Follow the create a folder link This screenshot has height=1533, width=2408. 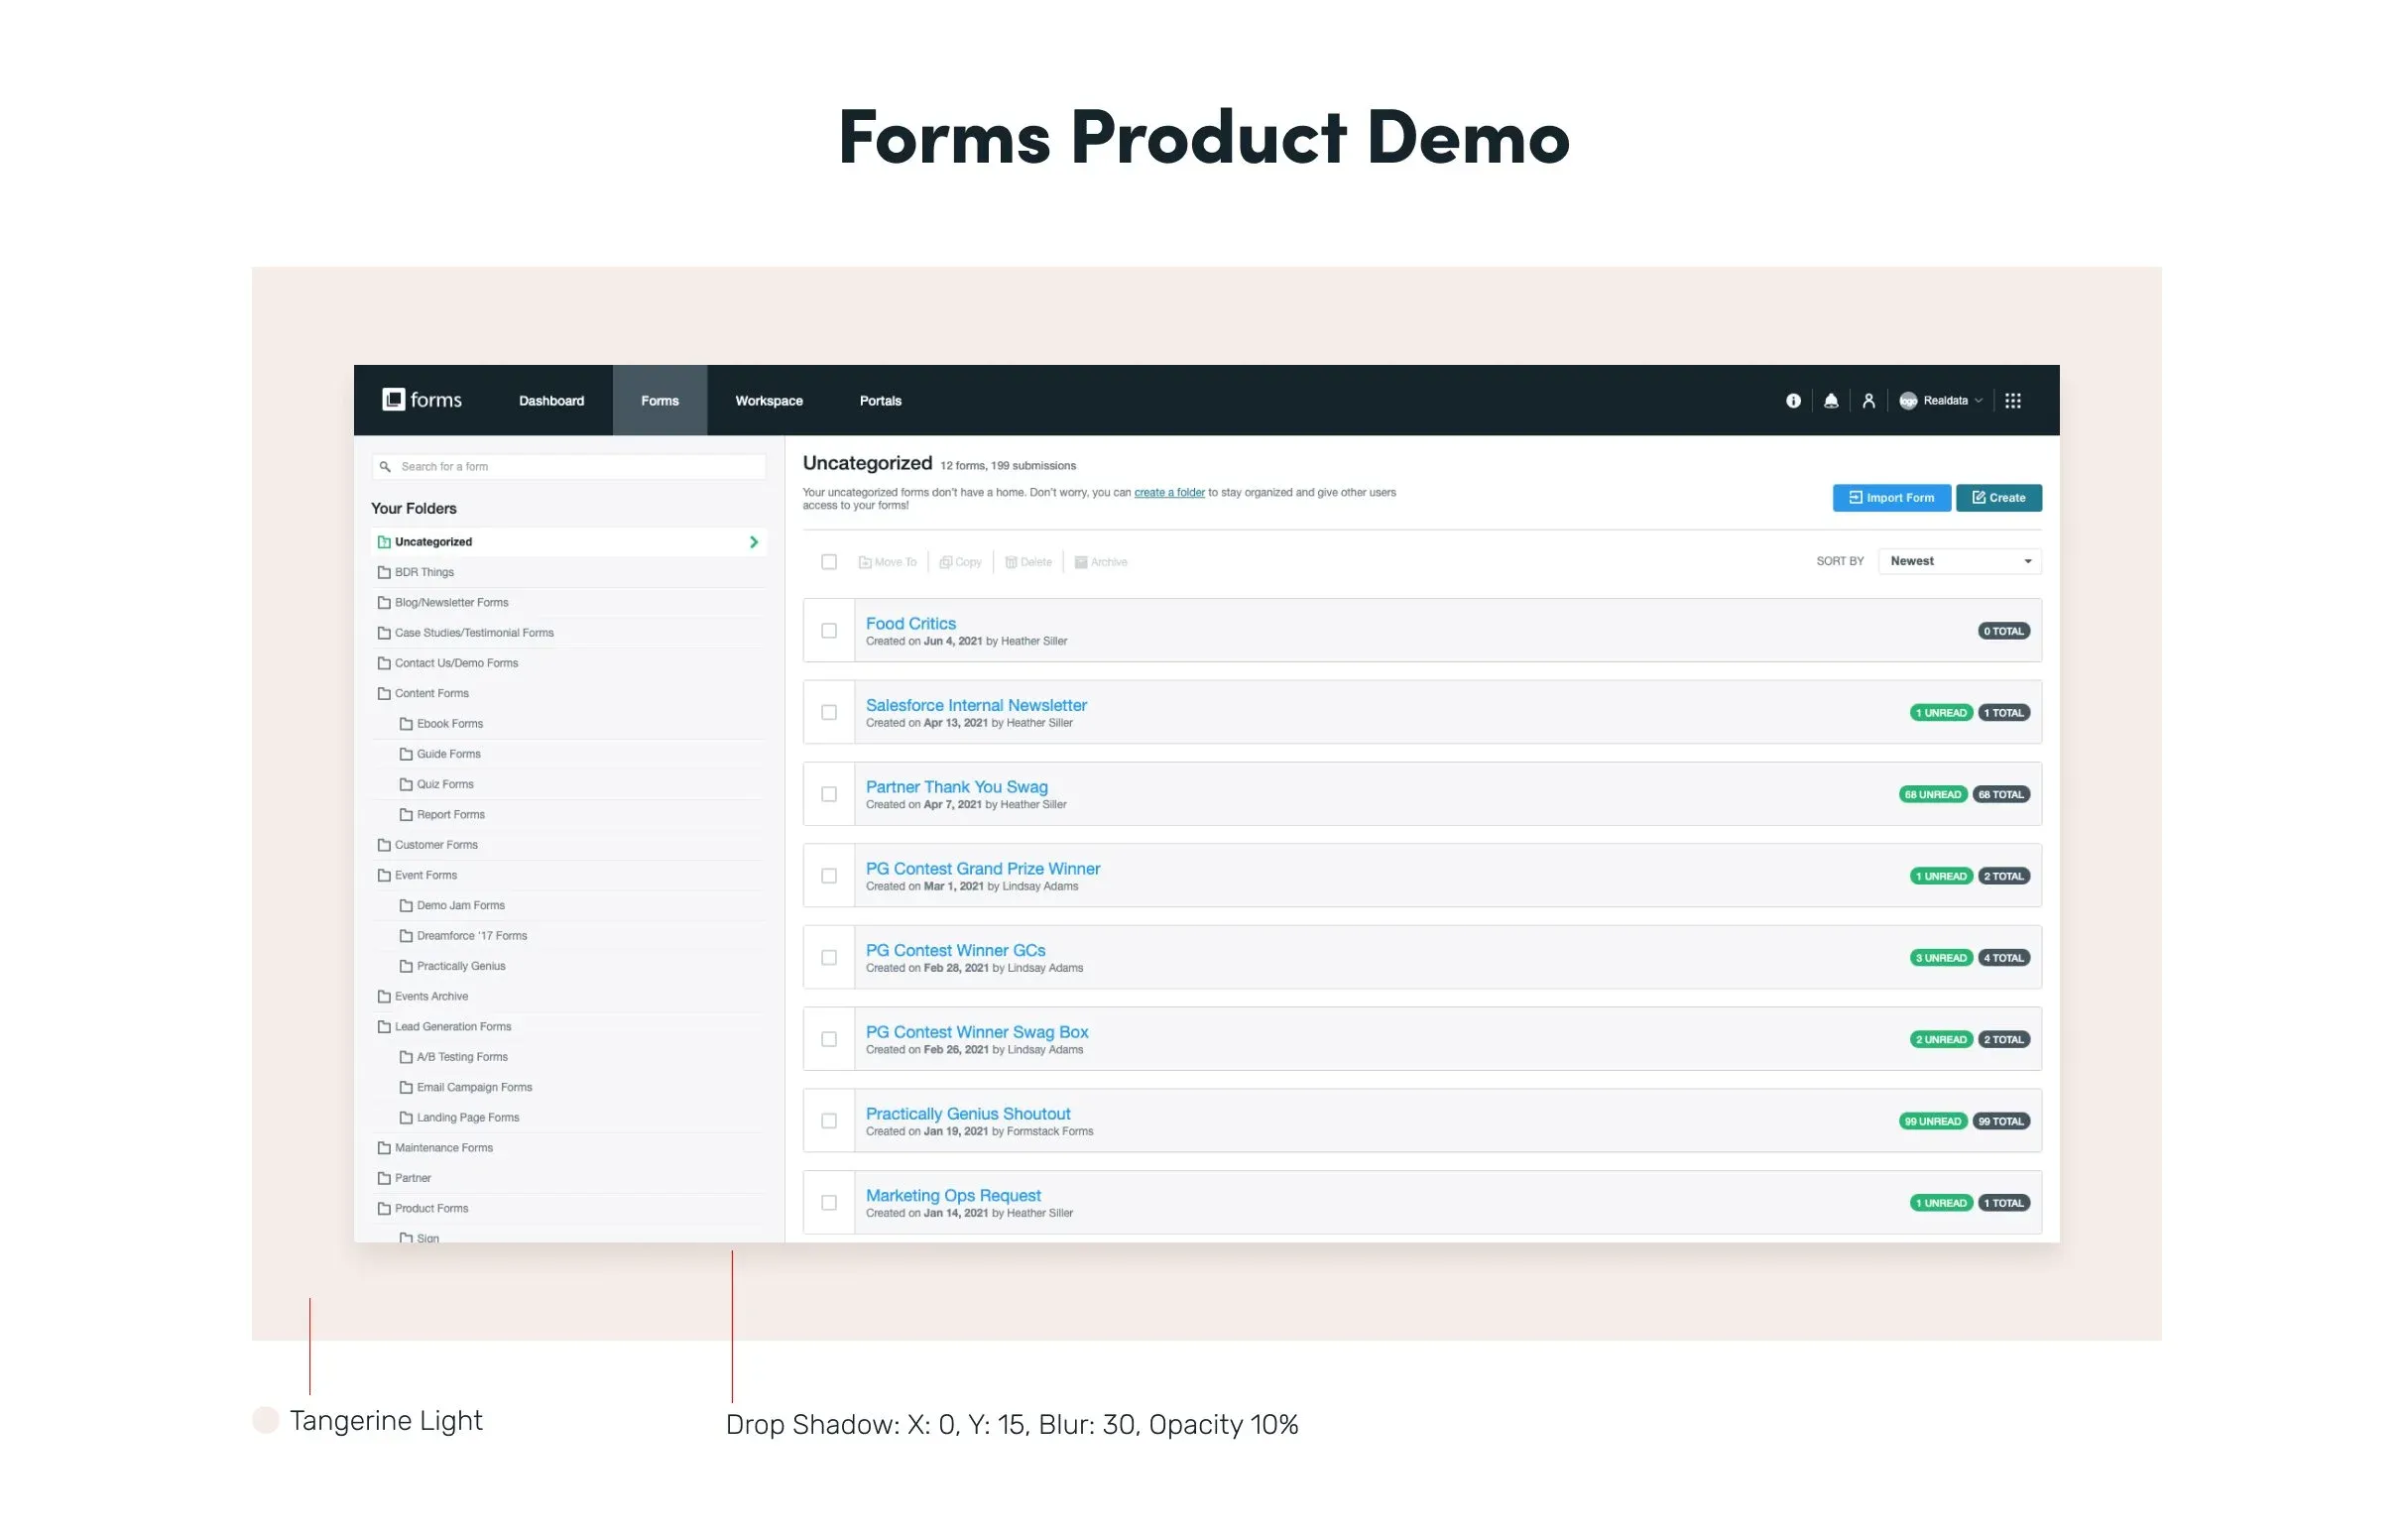(x=1169, y=493)
